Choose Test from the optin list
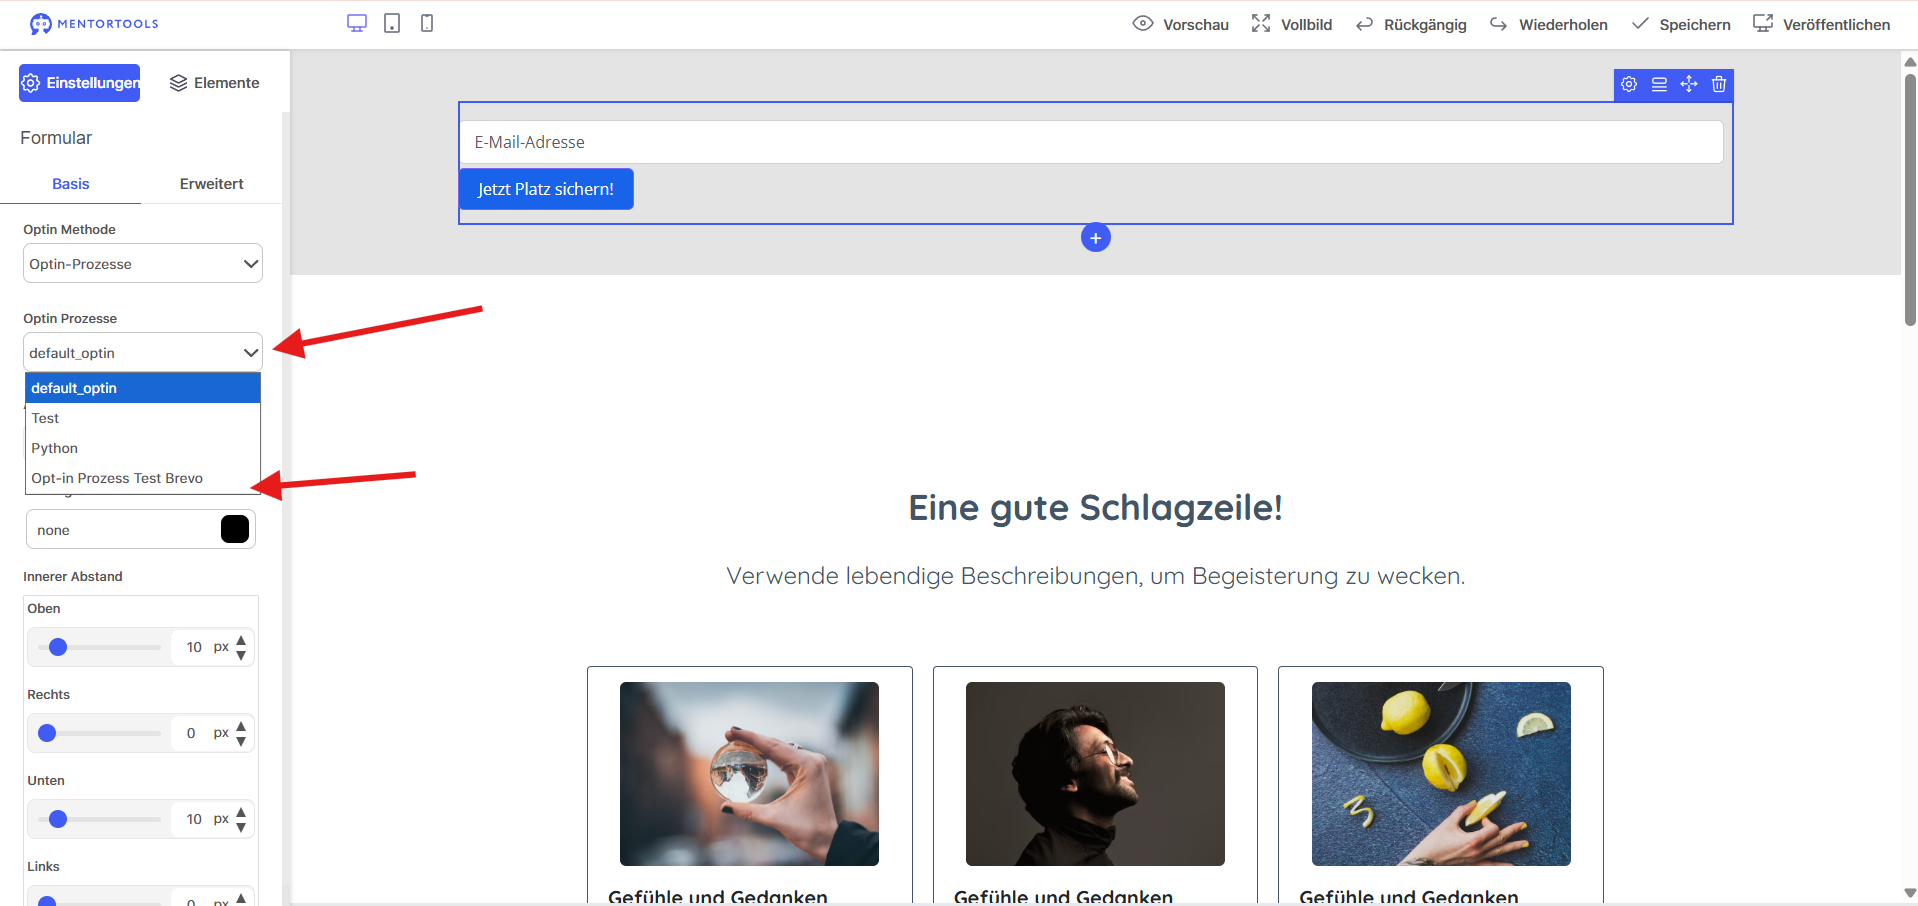1918x906 pixels. (143, 418)
